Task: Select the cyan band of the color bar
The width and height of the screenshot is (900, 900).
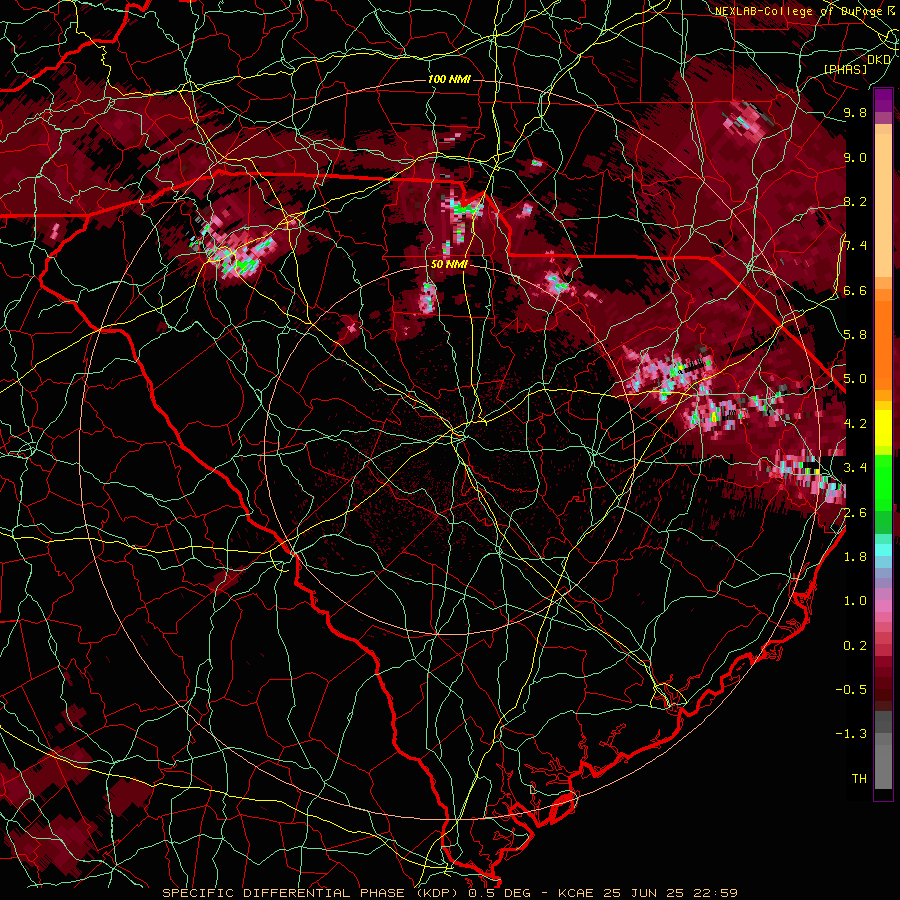Action: click(x=883, y=549)
